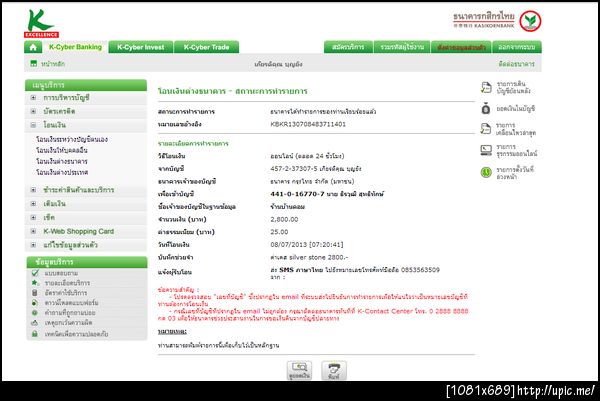Click the checkmark questionnaire icon (แบบสอบถาม)
Image resolution: width=600 pixels, height=401 pixels.
(35, 273)
